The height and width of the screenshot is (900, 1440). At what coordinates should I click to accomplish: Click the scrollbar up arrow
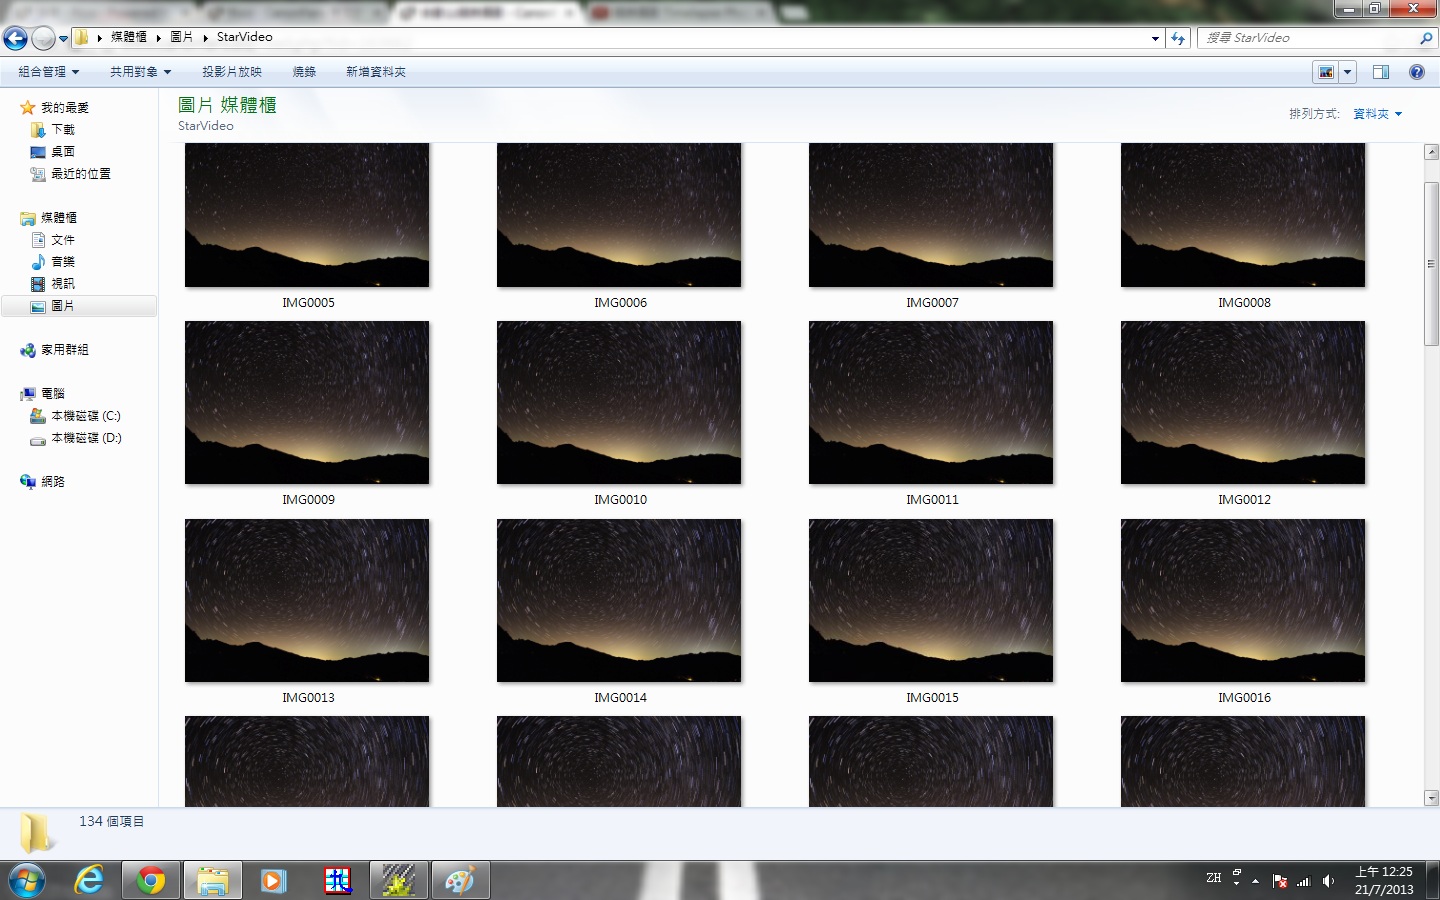click(1431, 152)
